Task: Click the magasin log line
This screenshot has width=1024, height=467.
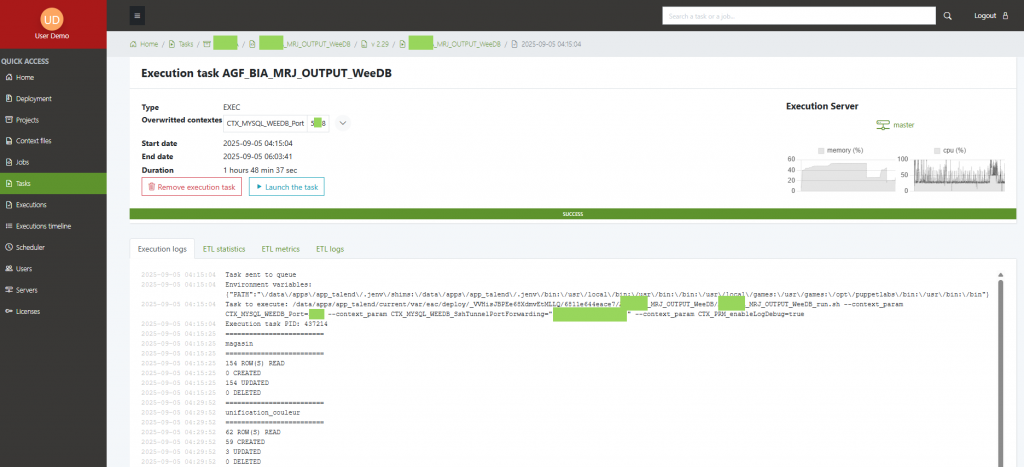Action: point(239,344)
